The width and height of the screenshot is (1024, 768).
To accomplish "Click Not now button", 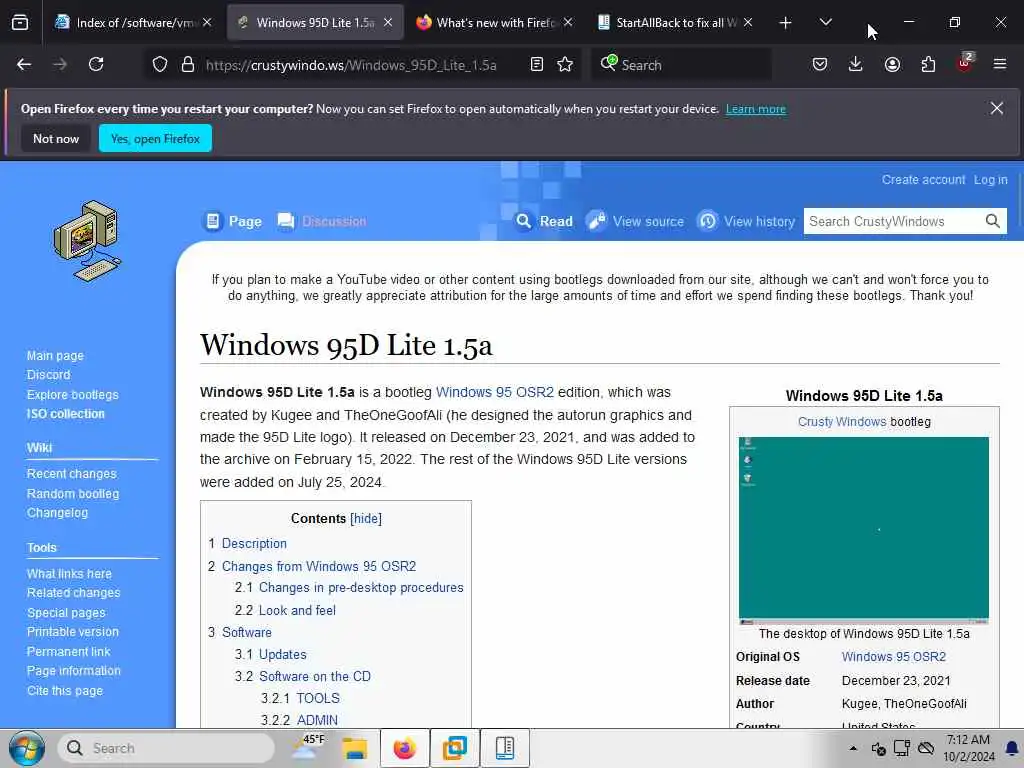I will tap(56, 138).
